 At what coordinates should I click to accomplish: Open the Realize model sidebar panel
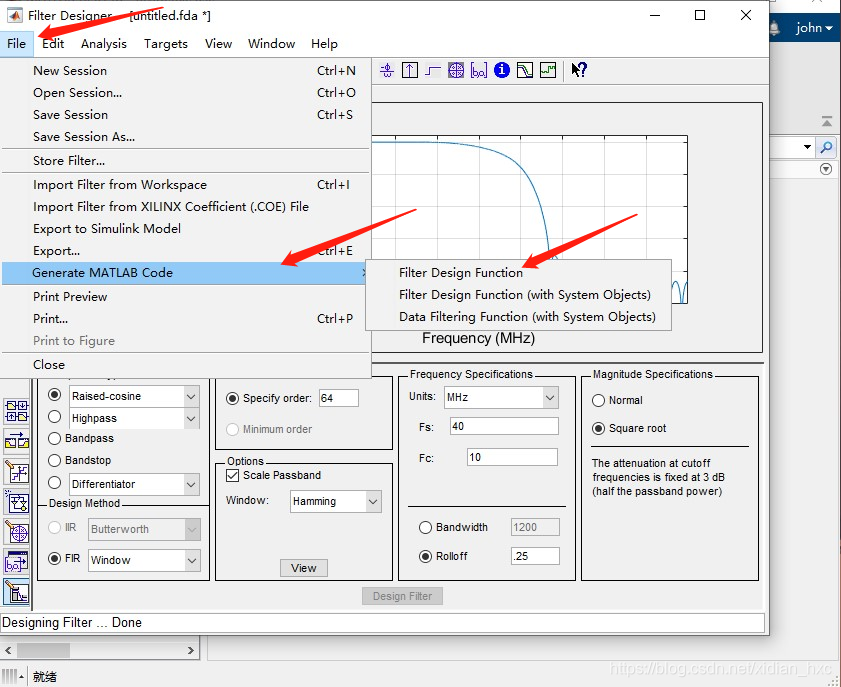17,503
